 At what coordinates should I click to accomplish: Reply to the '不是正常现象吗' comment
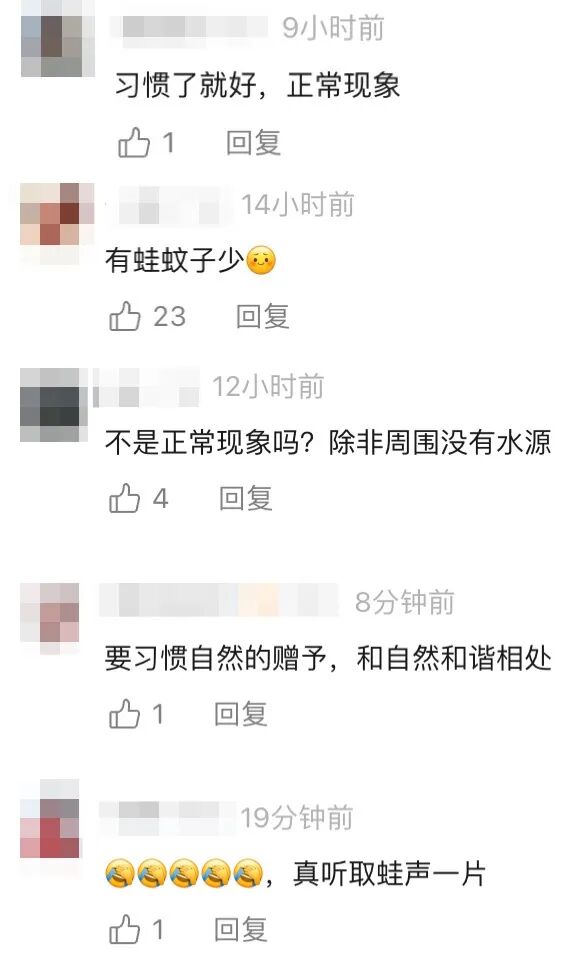[246, 498]
